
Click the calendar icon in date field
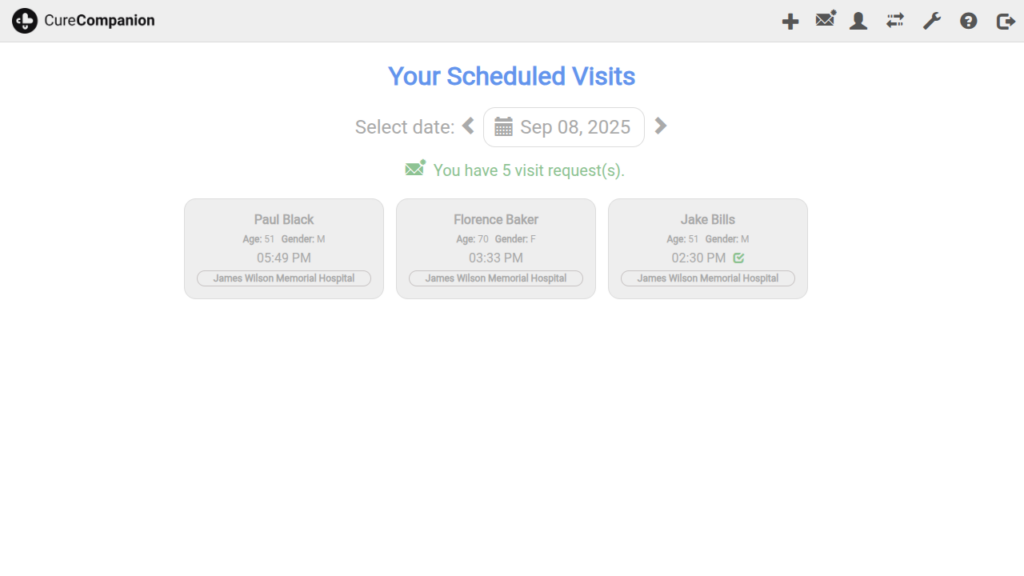503,127
